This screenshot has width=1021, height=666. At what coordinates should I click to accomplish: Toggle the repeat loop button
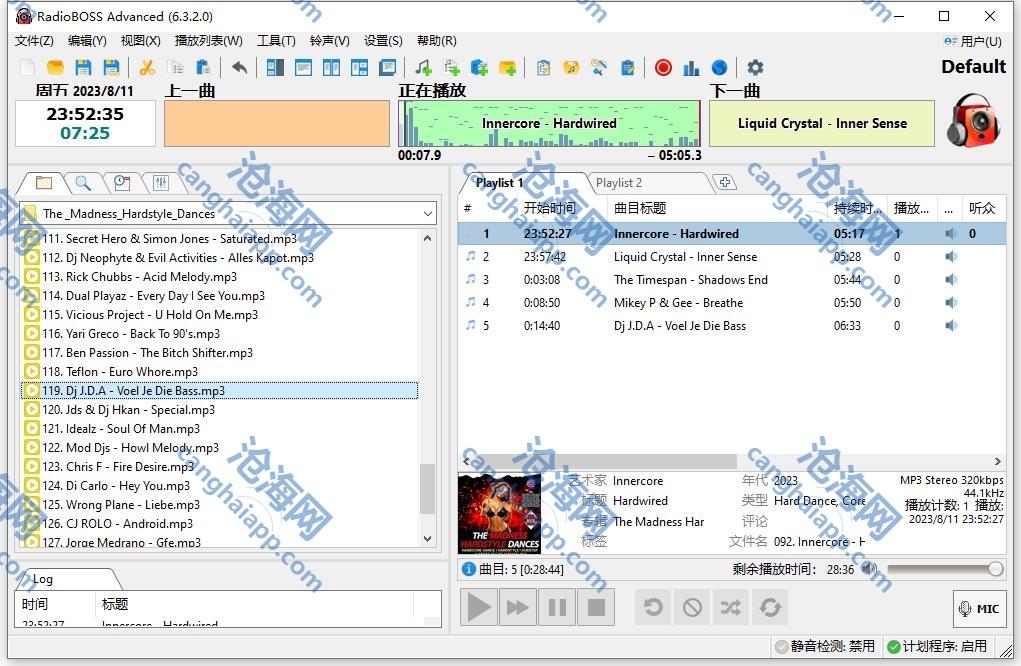(770, 607)
